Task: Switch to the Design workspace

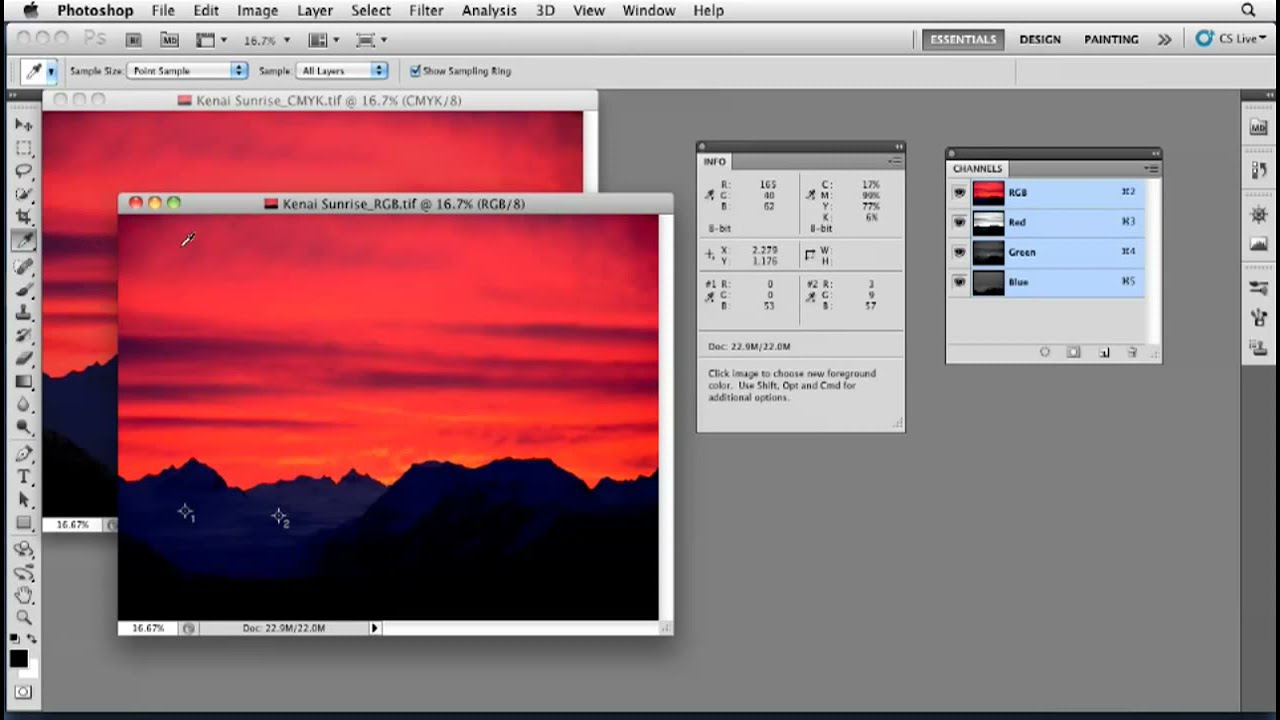Action: (1040, 40)
